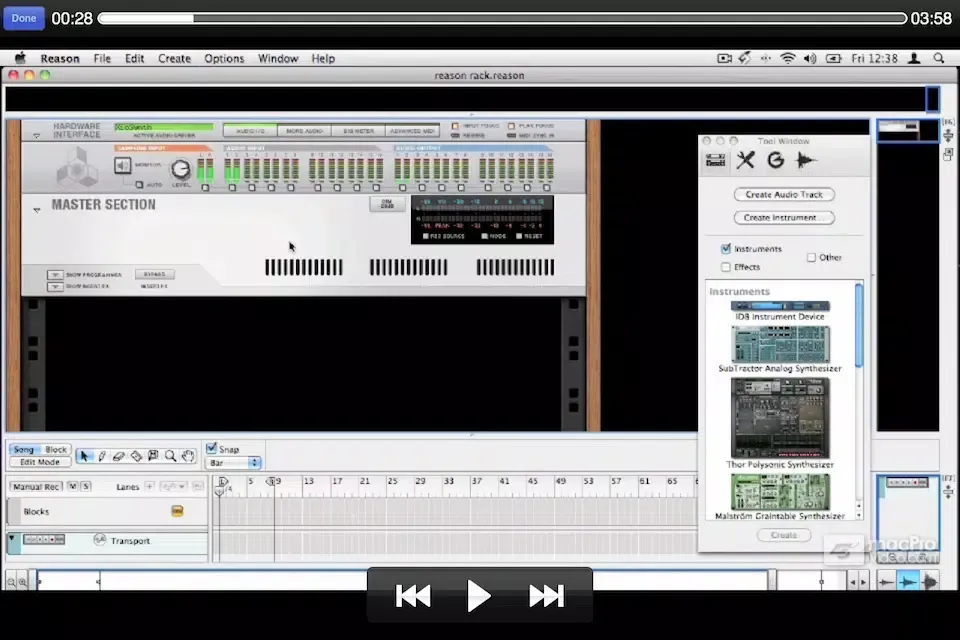Click the monitor speaker icon in Sampling Input
The image size is (960, 640).
click(122, 165)
